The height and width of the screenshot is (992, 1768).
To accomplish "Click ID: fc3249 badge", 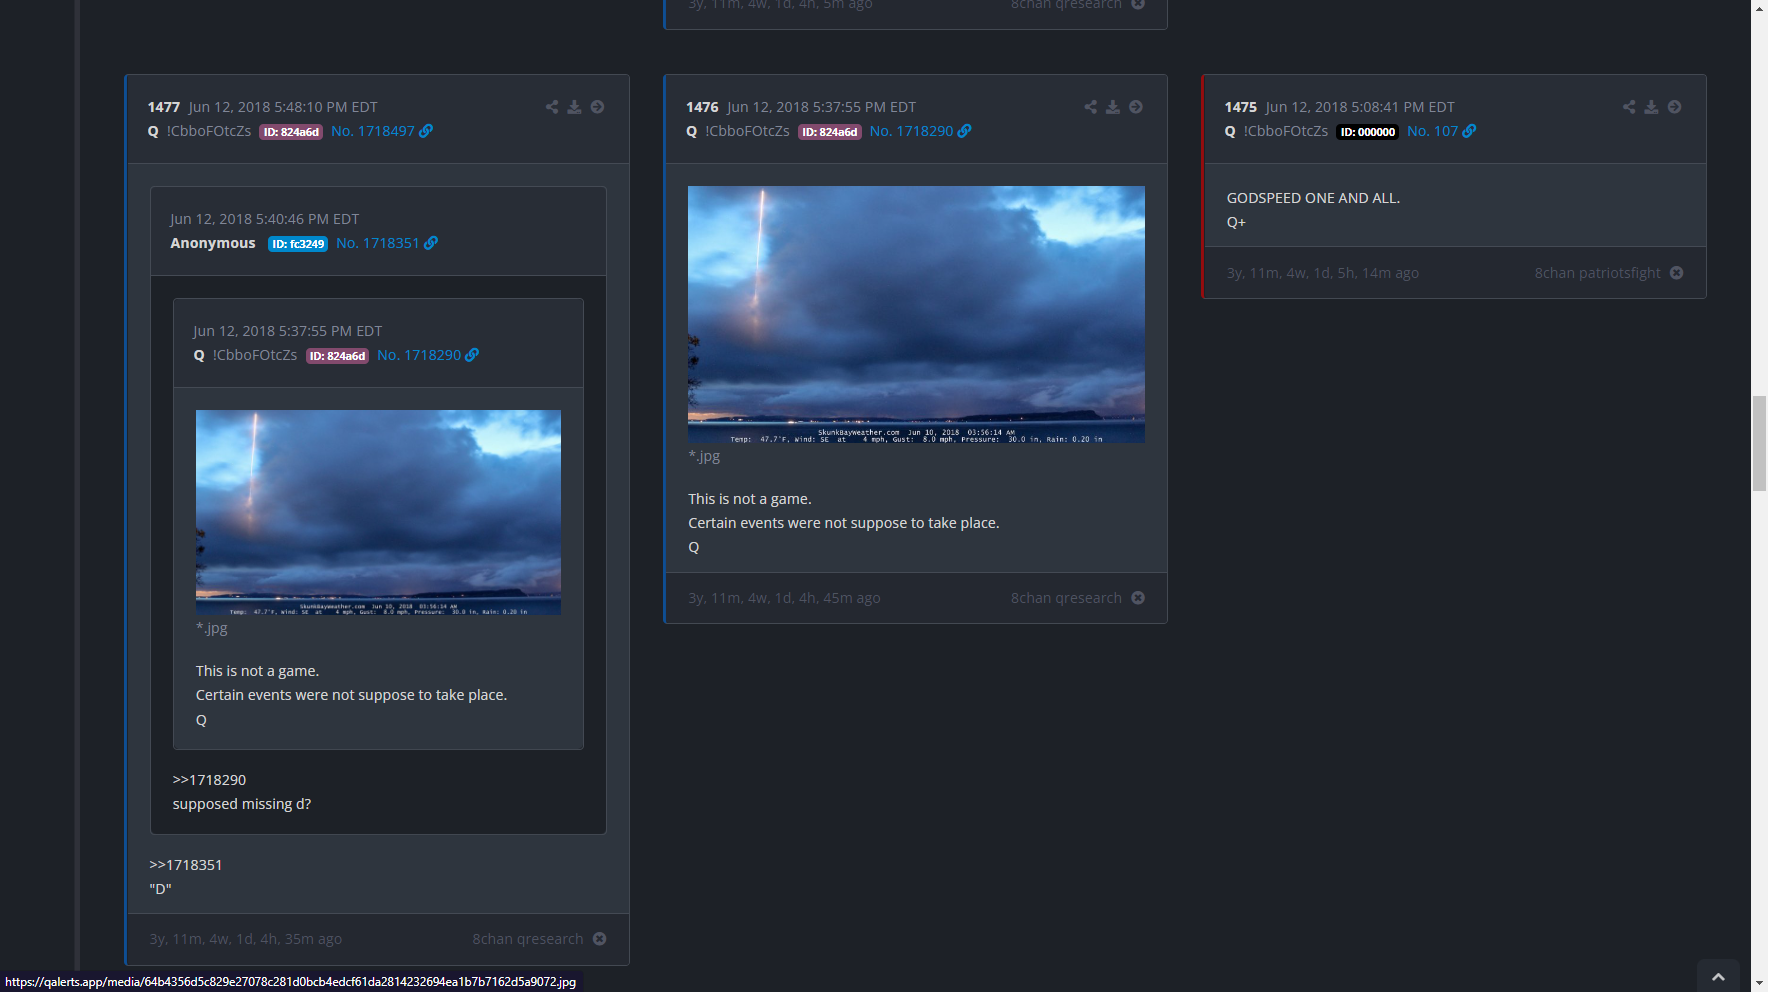I will 298,244.
